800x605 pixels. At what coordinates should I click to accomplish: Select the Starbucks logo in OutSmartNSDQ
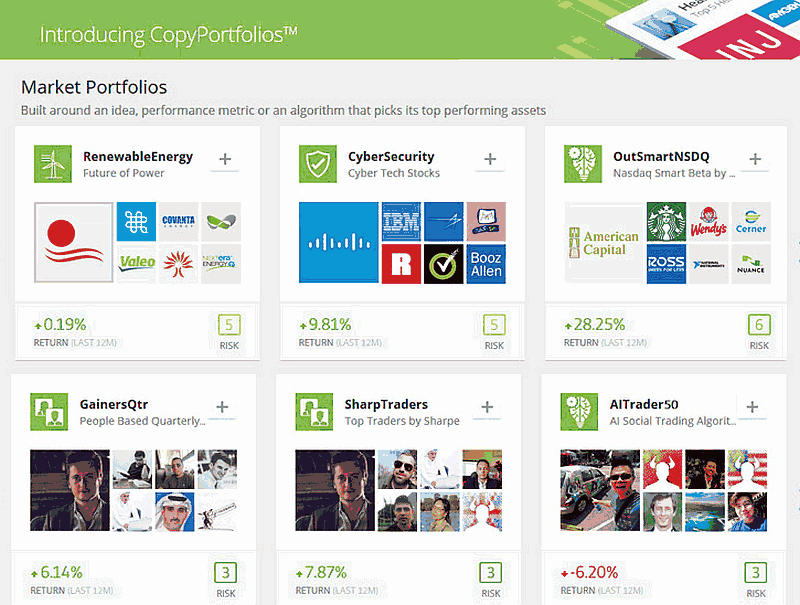pyautogui.click(x=665, y=222)
